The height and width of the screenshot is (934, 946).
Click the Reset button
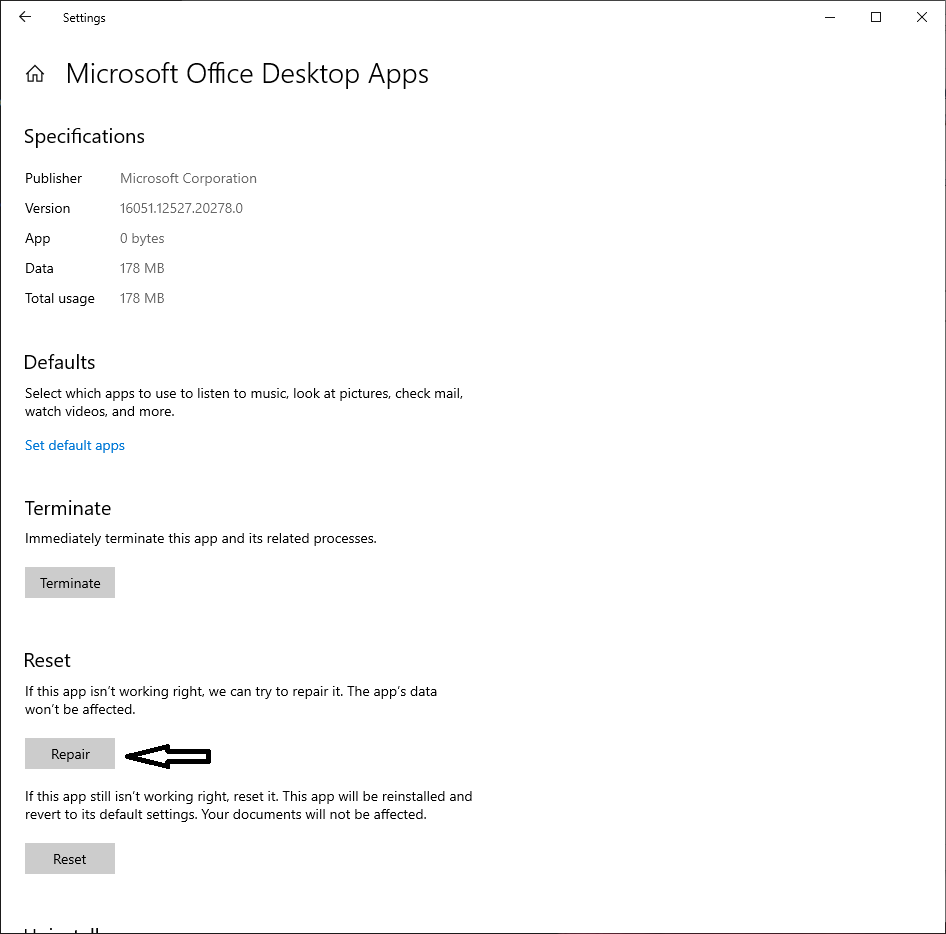coord(70,859)
